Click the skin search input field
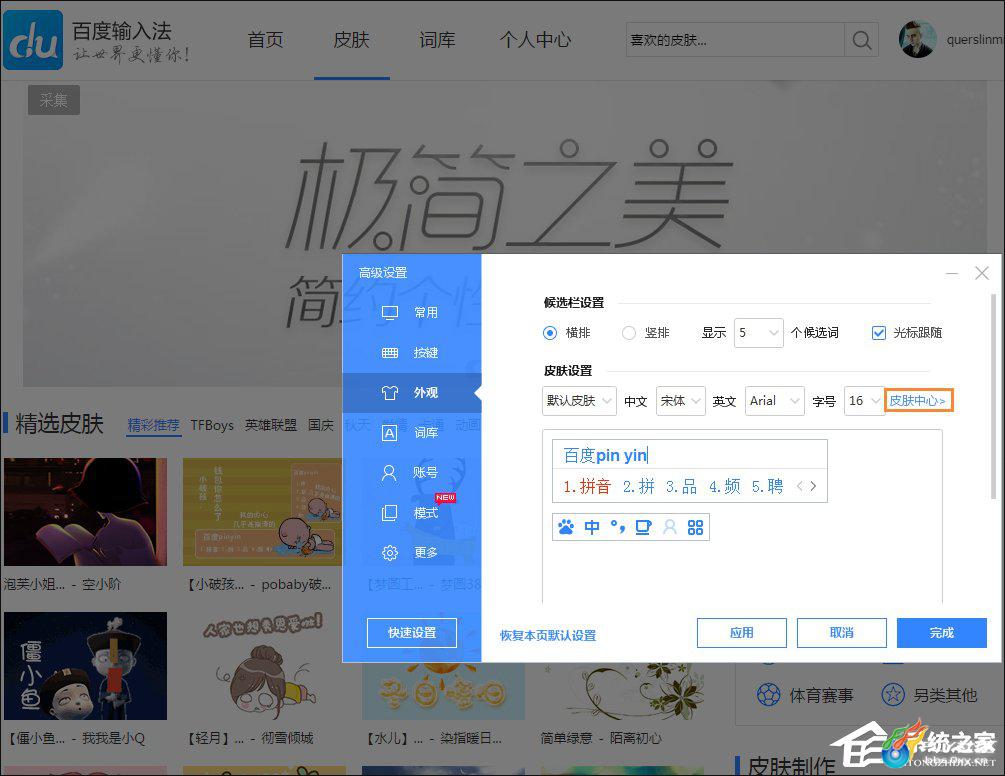Image resolution: width=1005 pixels, height=776 pixels. tap(735, 40)
